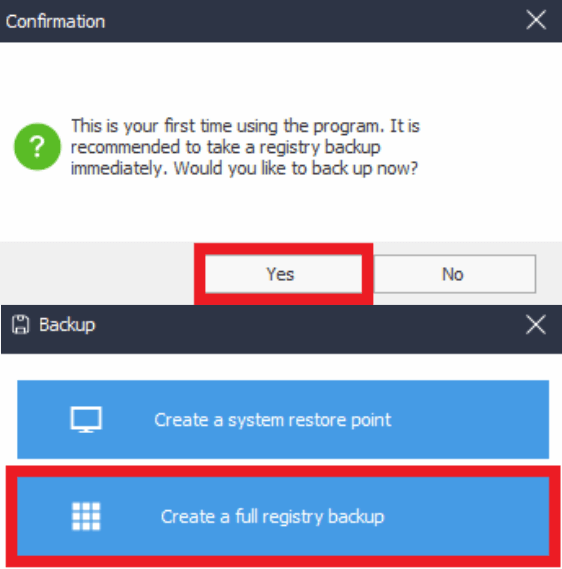Click the first-time program message text

245,147
